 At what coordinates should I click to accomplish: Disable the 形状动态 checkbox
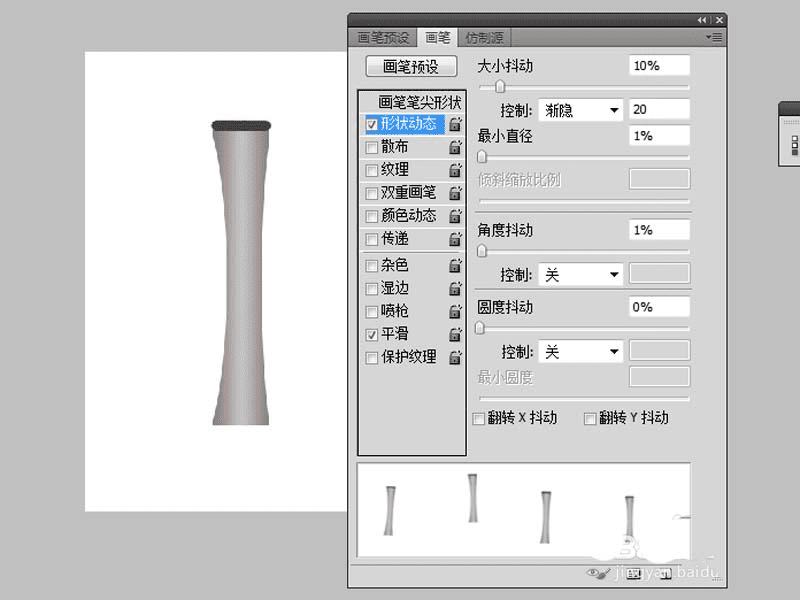point(372,124)
